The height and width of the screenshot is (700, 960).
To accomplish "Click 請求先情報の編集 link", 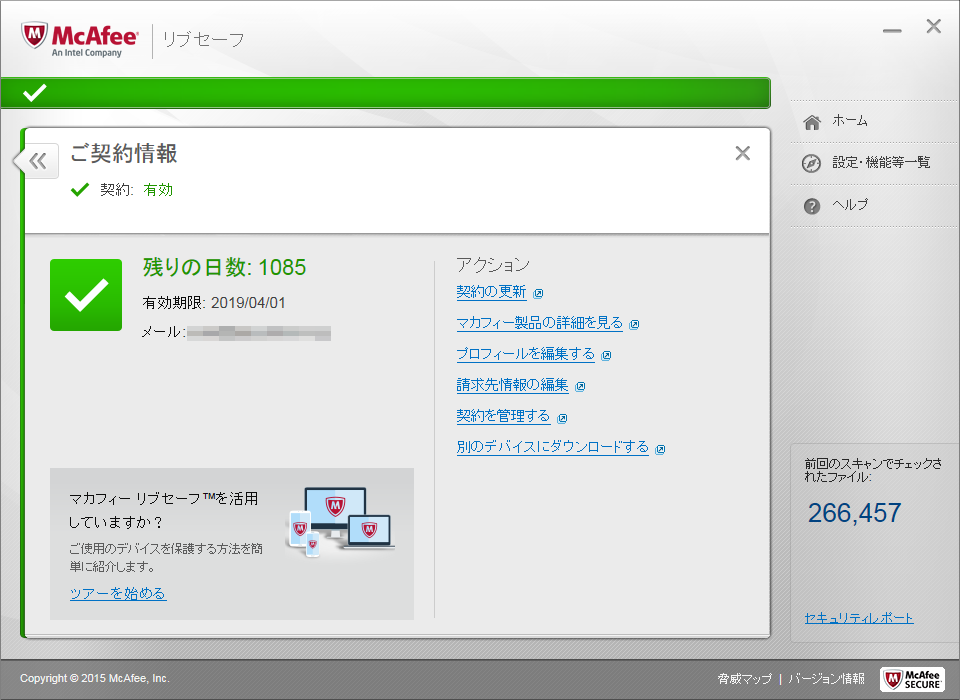I will click(x=512, y=385).
